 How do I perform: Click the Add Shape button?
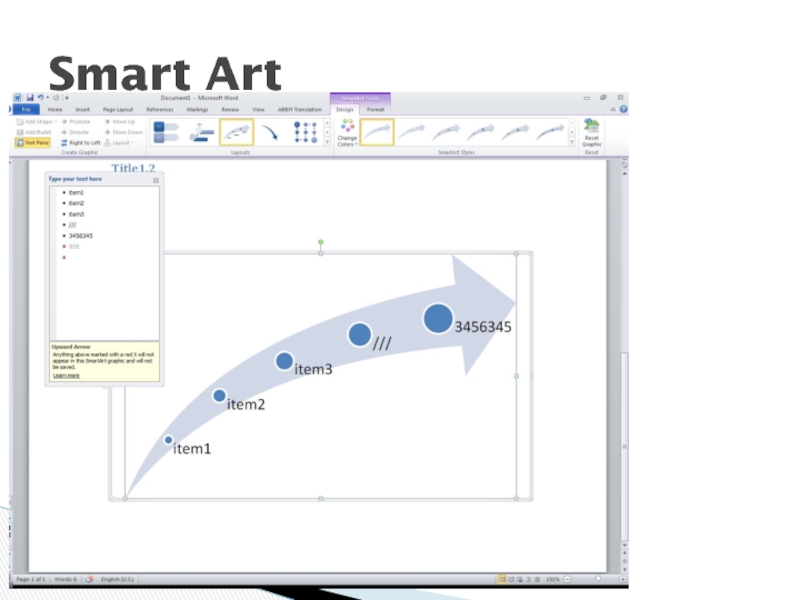(34, 121)
